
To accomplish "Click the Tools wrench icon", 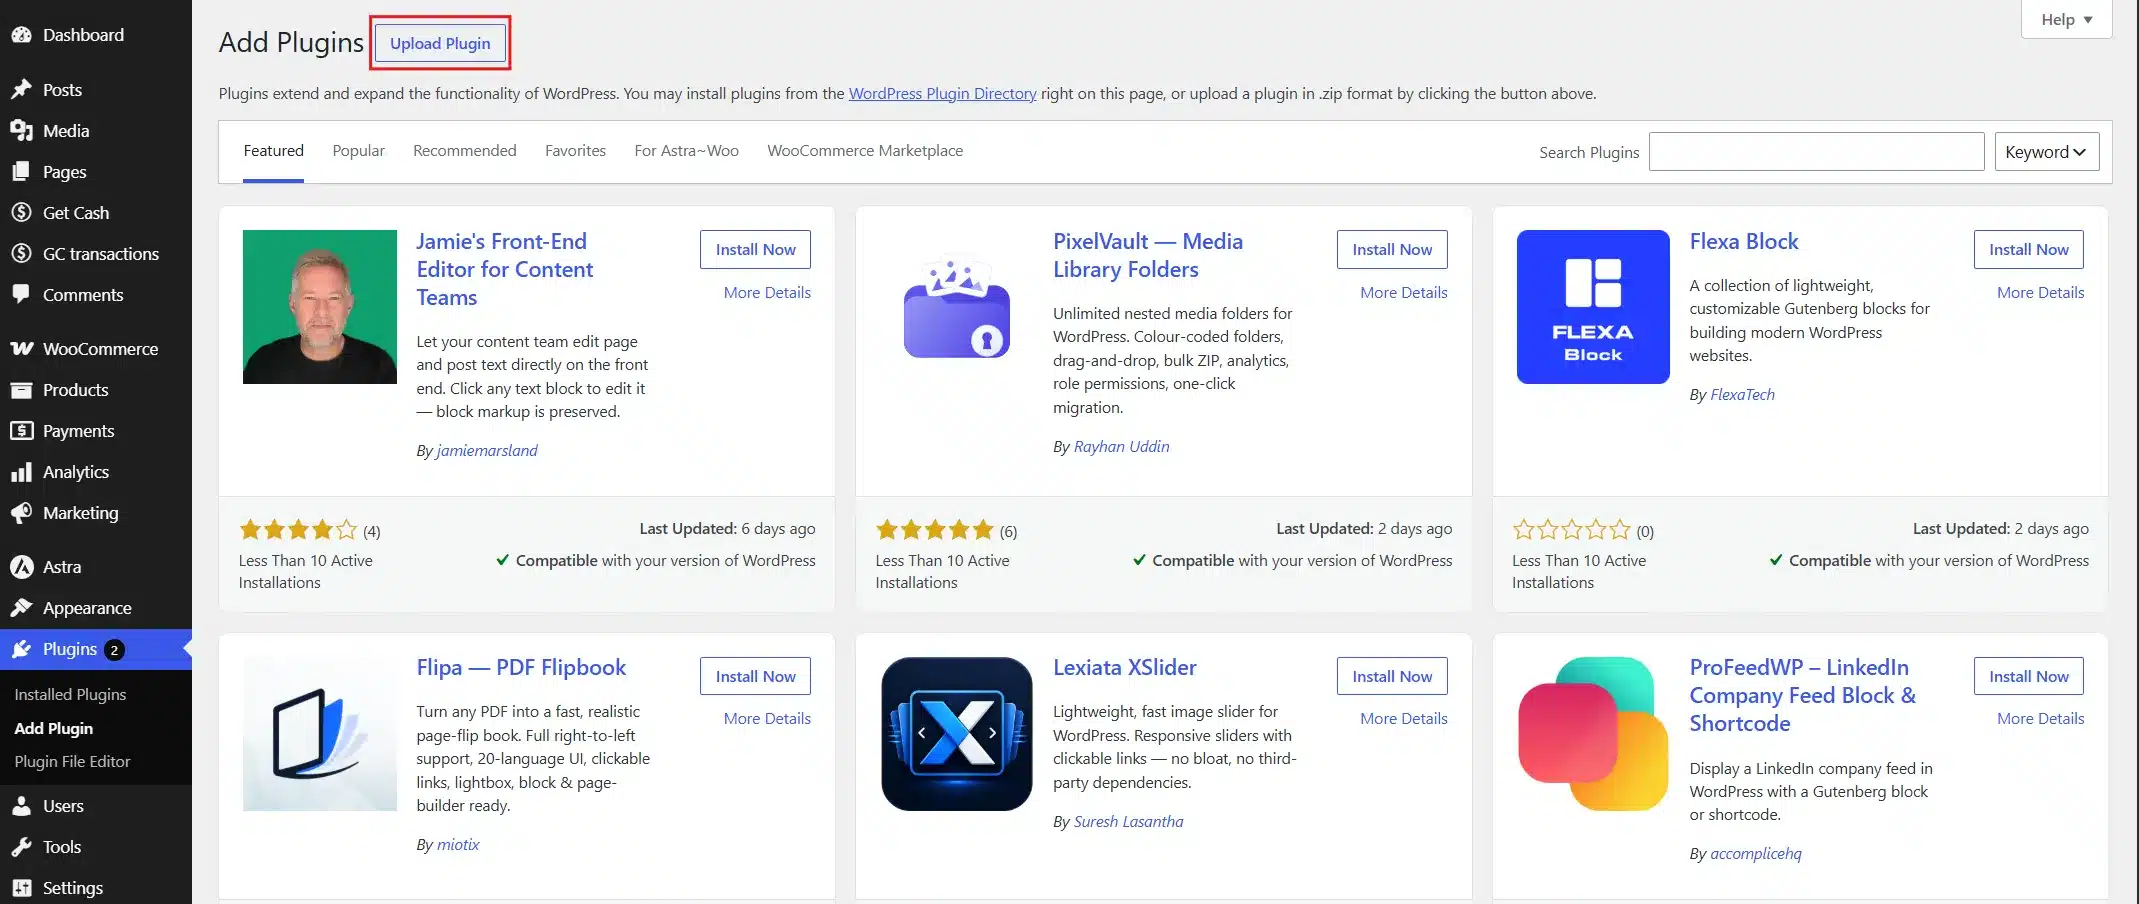I will tap(21, 847).
